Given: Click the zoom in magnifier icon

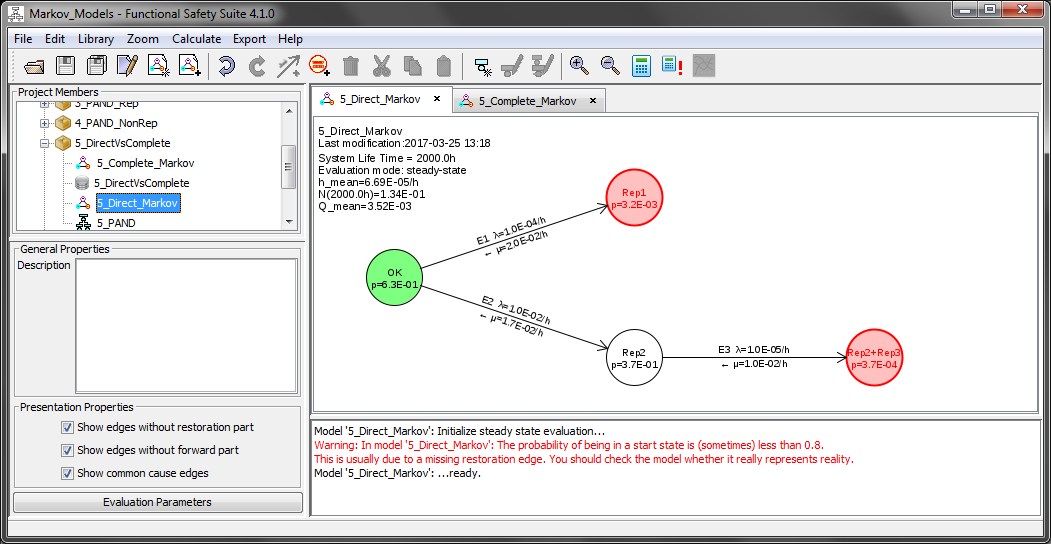Looking at the screenshot, I should tap(579, 66).
